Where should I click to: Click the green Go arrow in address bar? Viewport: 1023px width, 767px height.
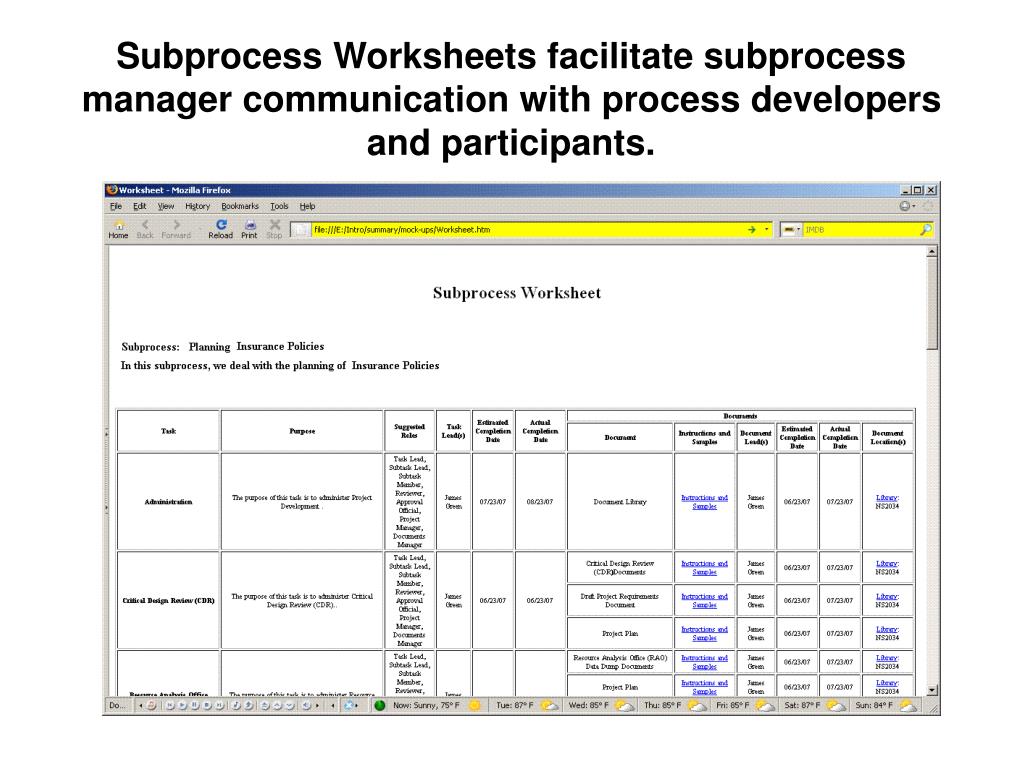752,230
